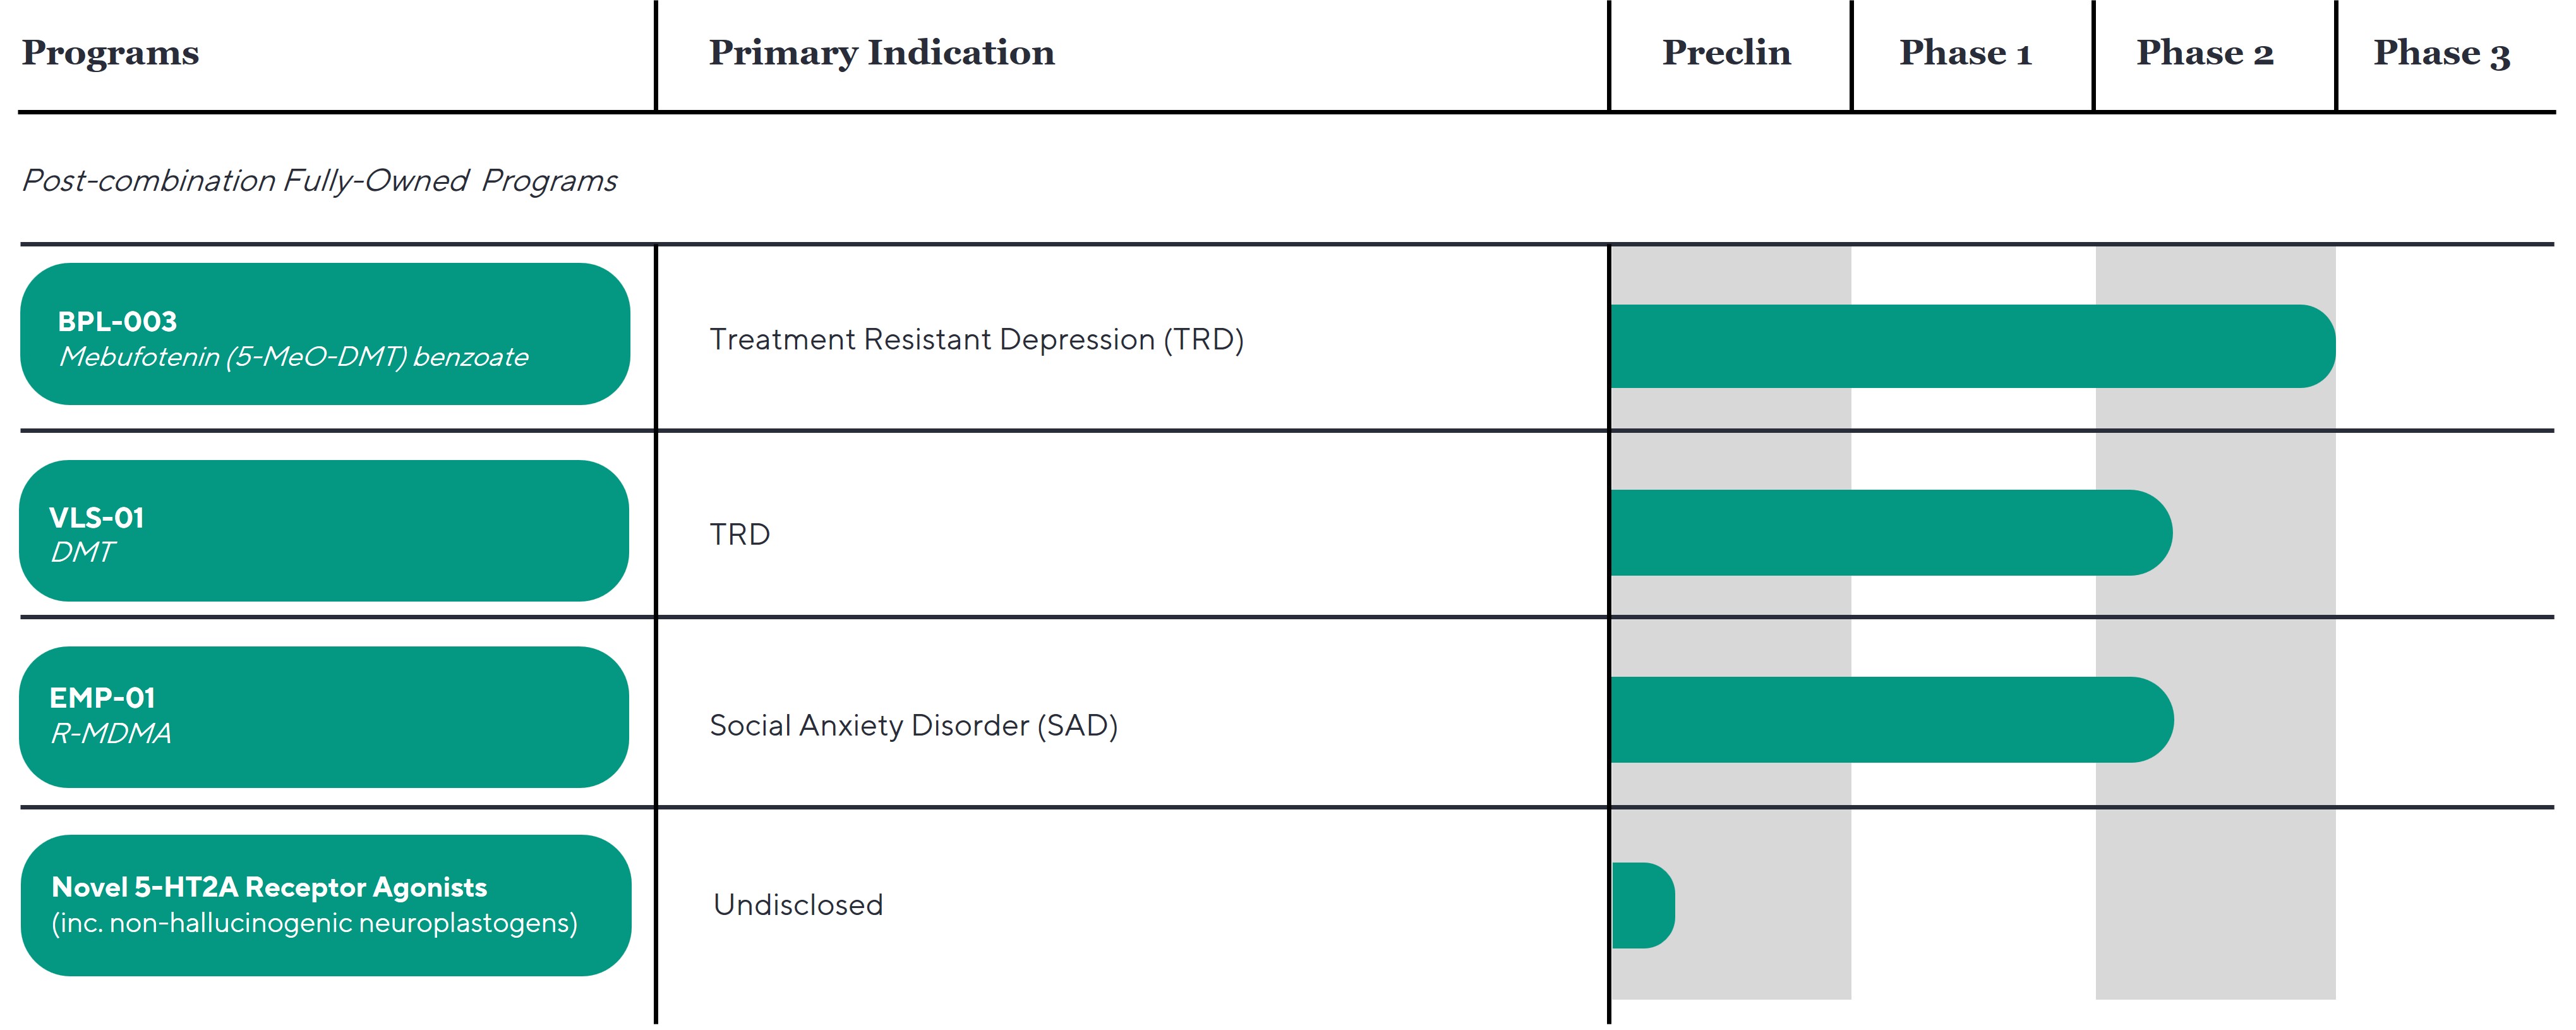The image size is (2576, 1030).
Task: Click Social Anxiety Disorder (SAD) text
Action: pos(913,726)
